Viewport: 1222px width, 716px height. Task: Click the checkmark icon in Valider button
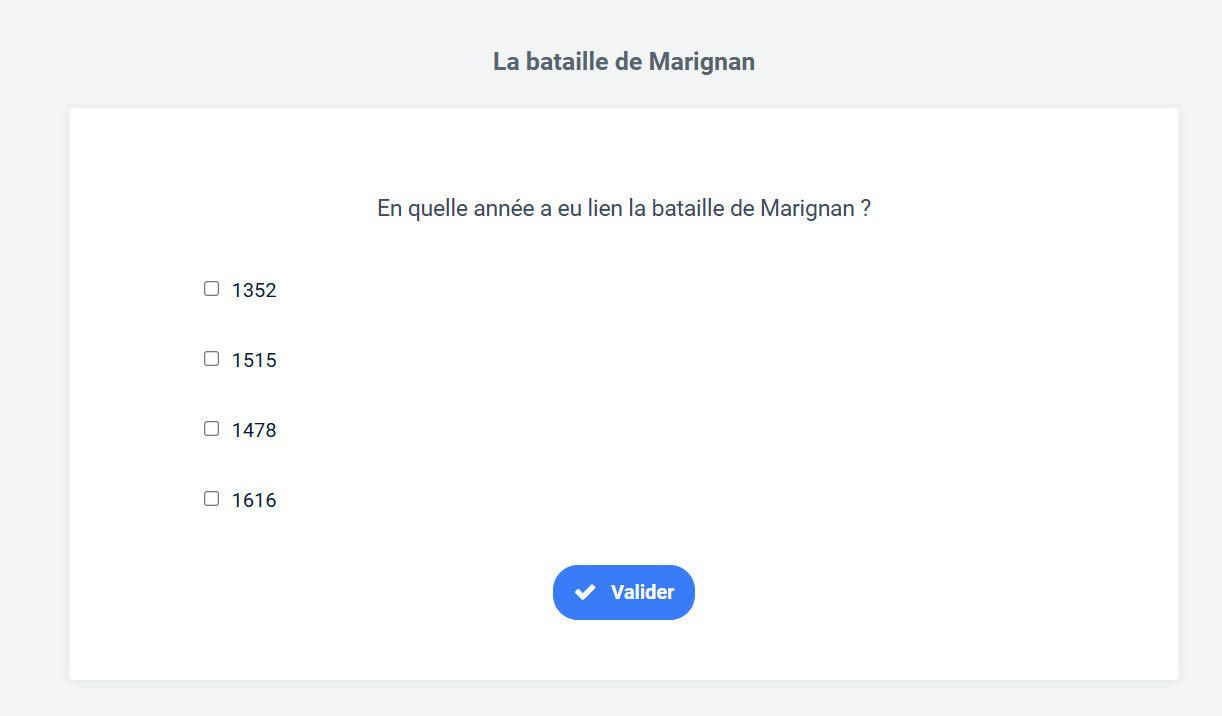pyautogui.click(x=585, y=592)
